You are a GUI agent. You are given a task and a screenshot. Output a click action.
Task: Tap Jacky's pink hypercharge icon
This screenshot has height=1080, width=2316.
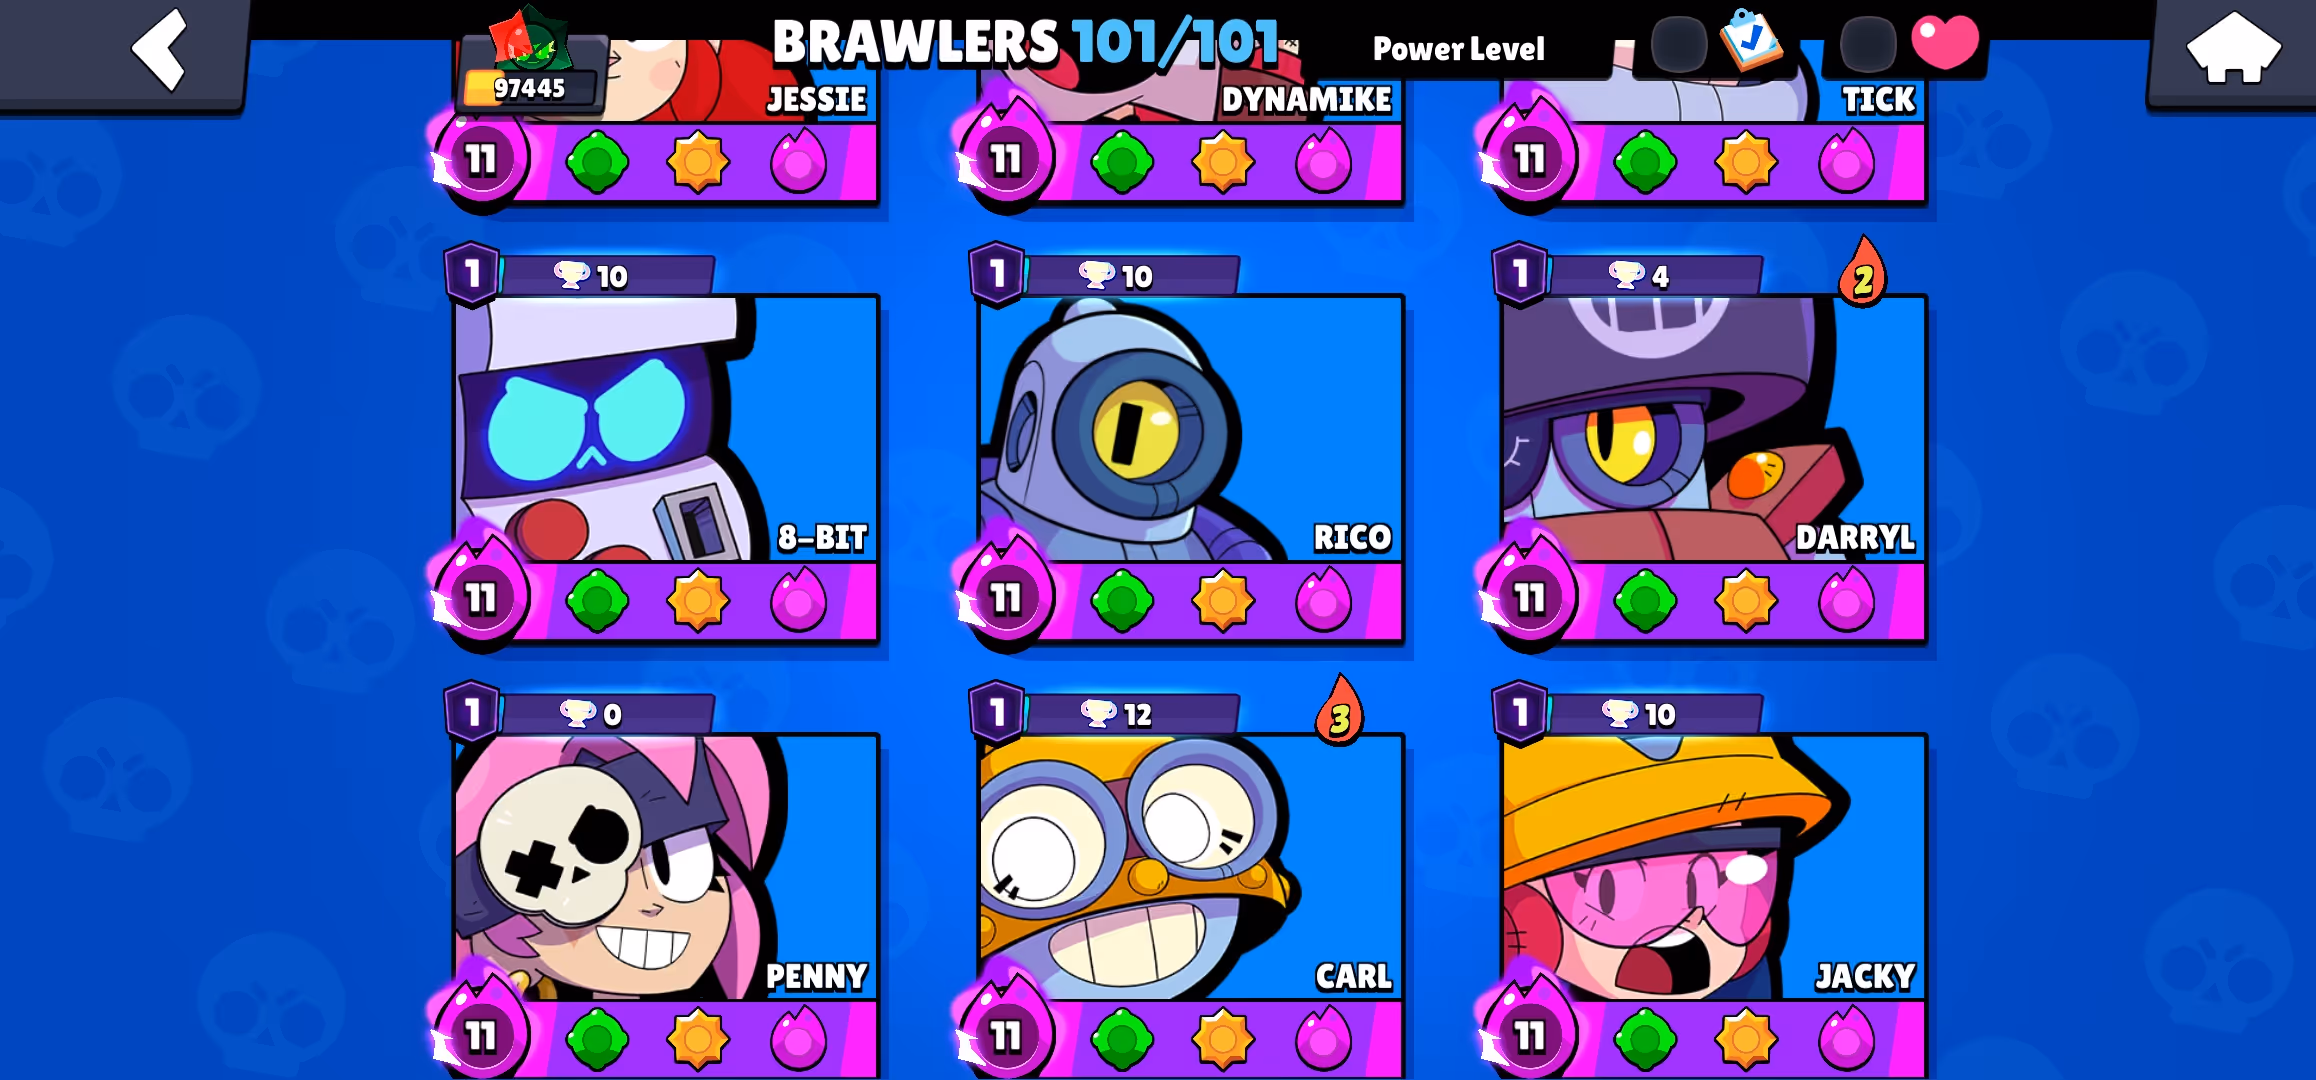point(1846,1039)
